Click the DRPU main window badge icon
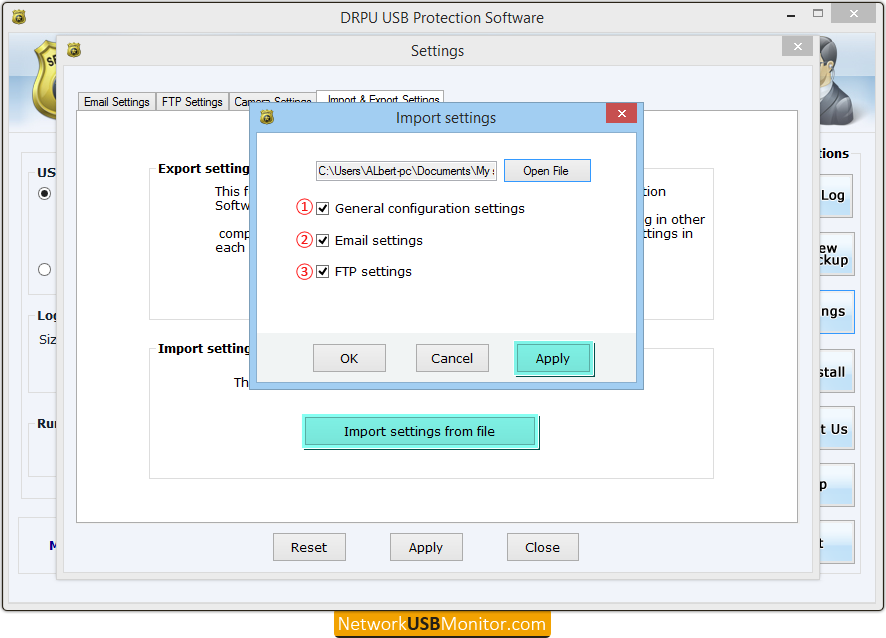 click(19, 18)
